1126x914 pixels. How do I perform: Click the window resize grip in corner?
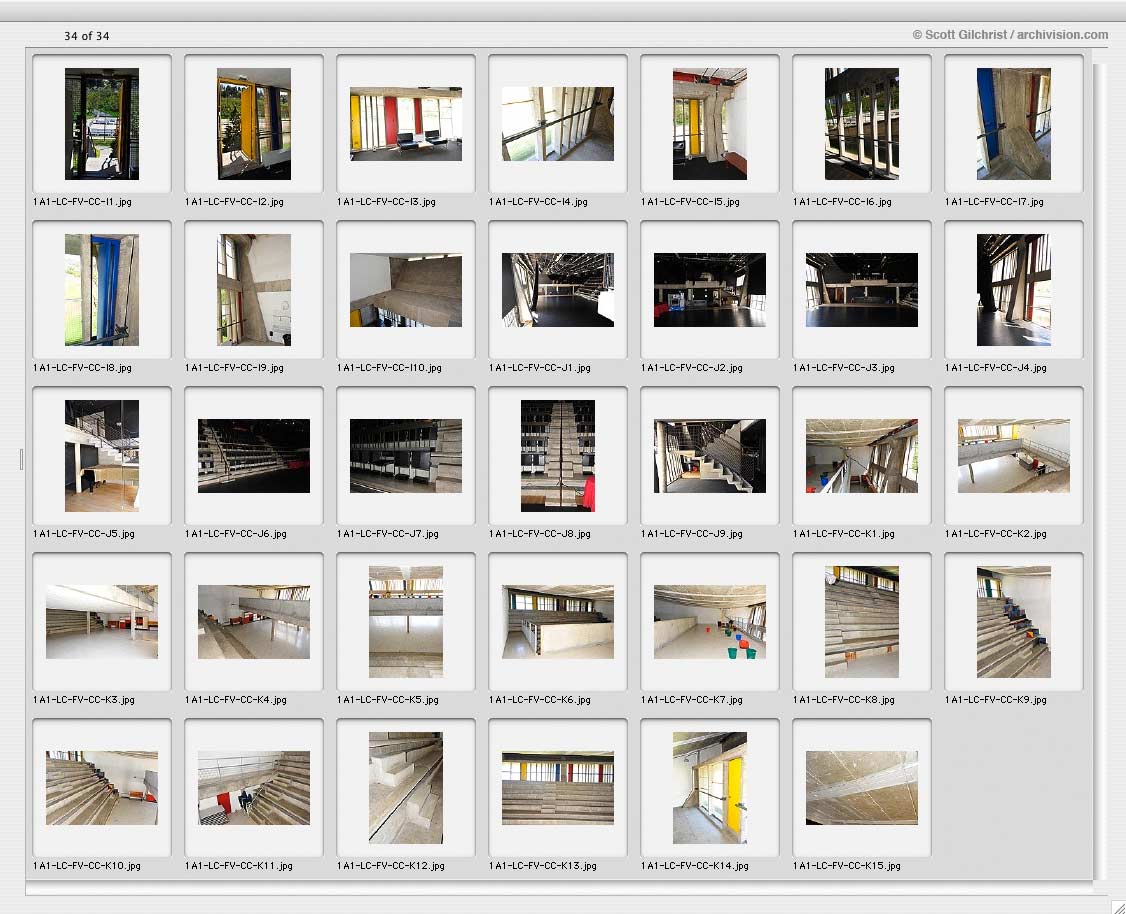[x=1118, y=906]
